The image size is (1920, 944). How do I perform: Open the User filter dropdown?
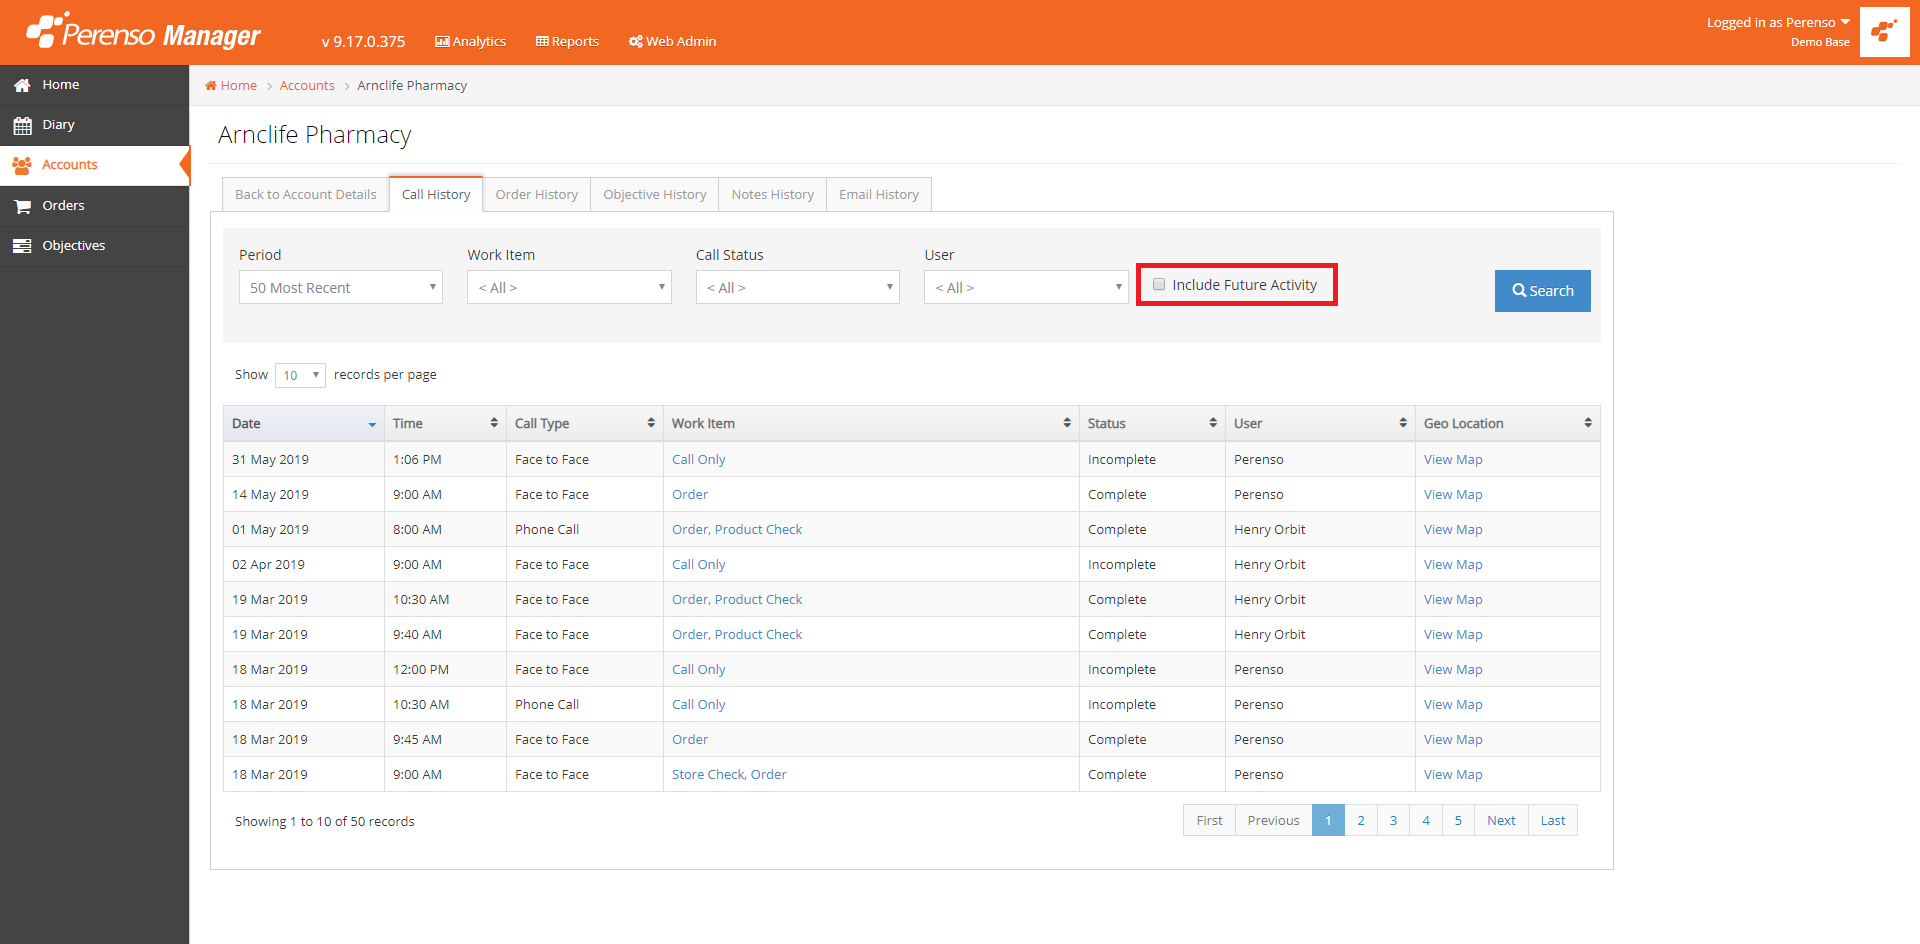click(x=1026, y=287)
